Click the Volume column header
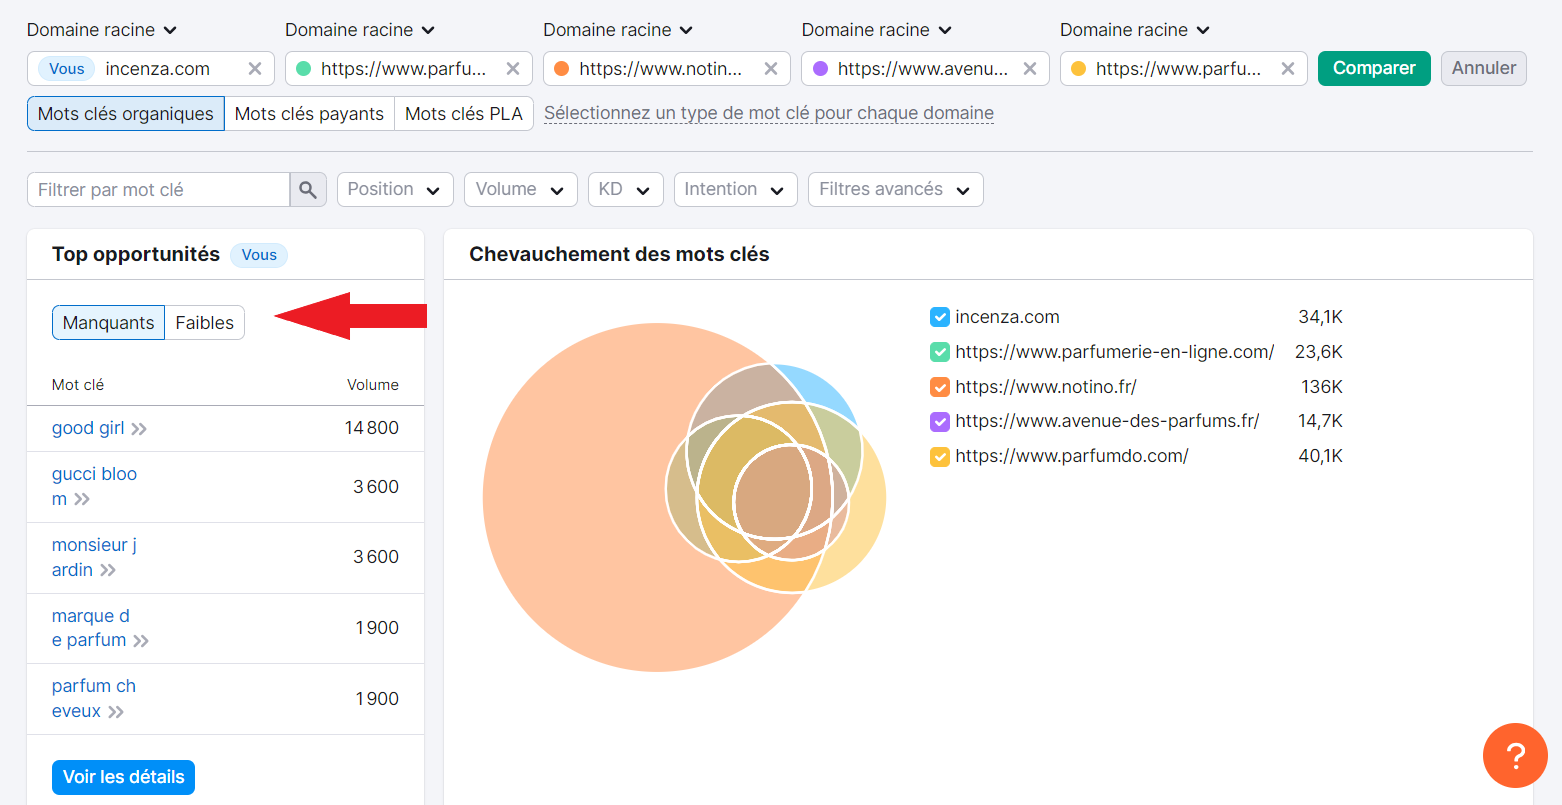This screenshot has height=805, width=1562. [373, 385]
